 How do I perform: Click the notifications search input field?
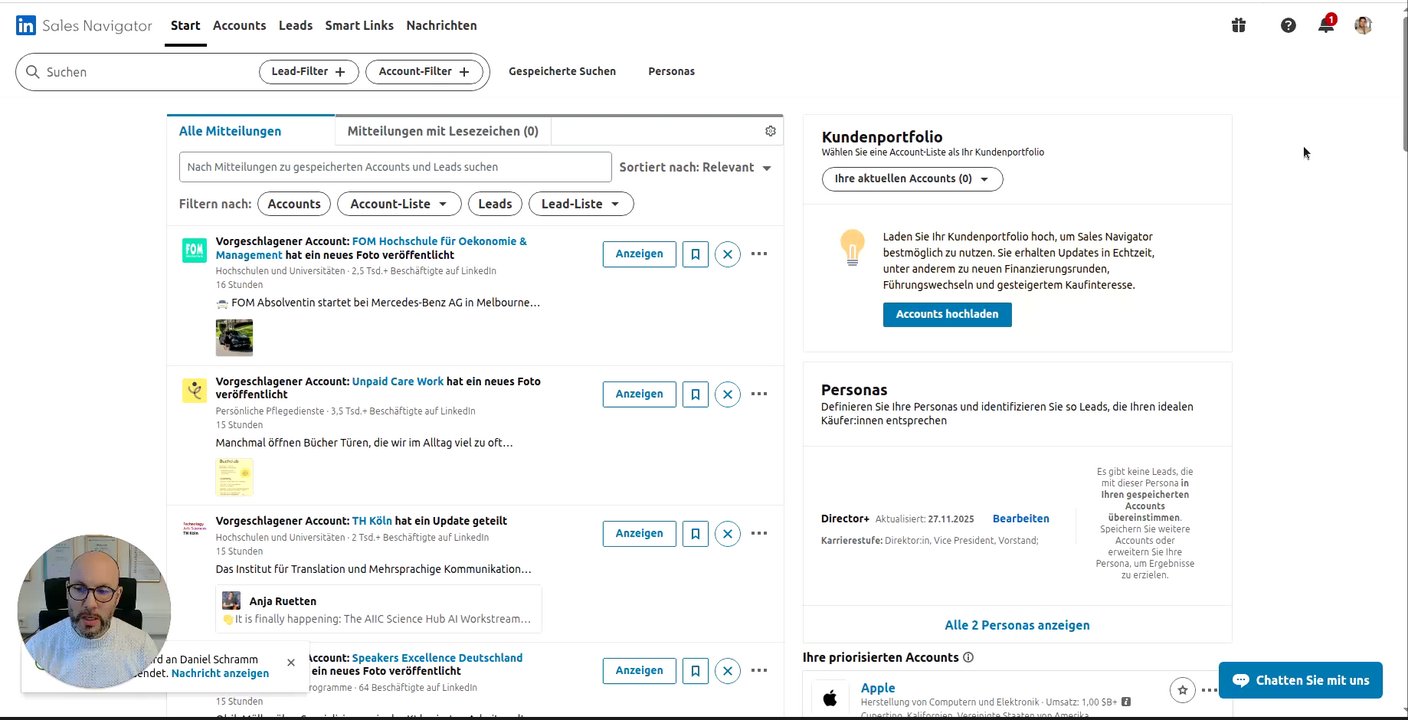(395, 167)
